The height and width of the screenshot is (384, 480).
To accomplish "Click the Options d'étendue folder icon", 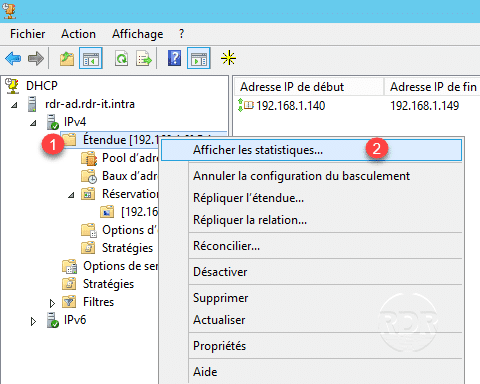I will click(89, 230).
